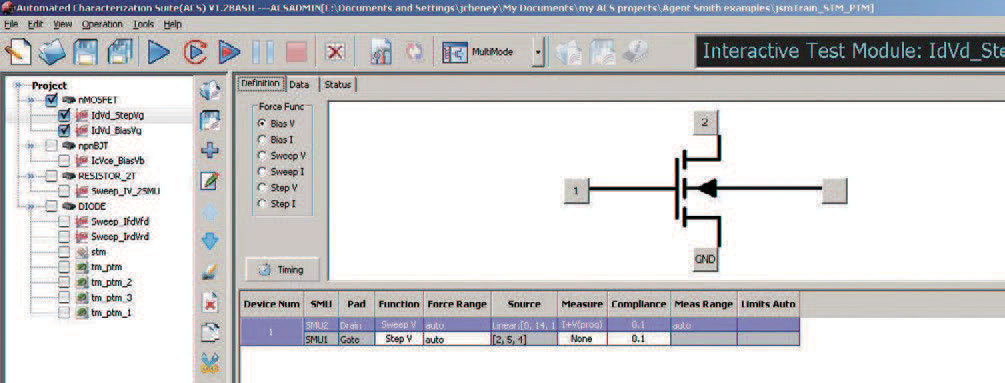
Task: Save the project with the single floppy icon
Action: click(x=85, y=52)
